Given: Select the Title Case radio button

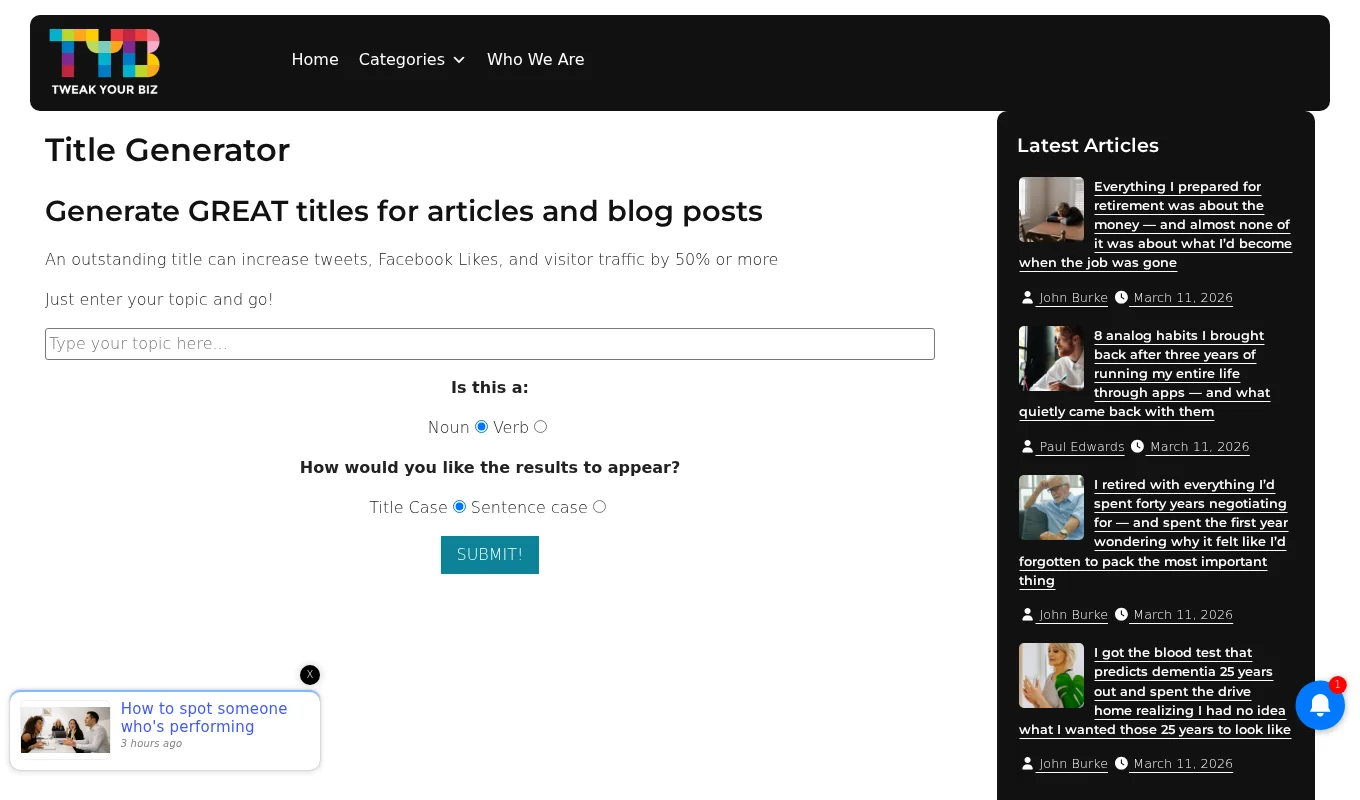Looking at the screenshot, I should pos(459,507).
